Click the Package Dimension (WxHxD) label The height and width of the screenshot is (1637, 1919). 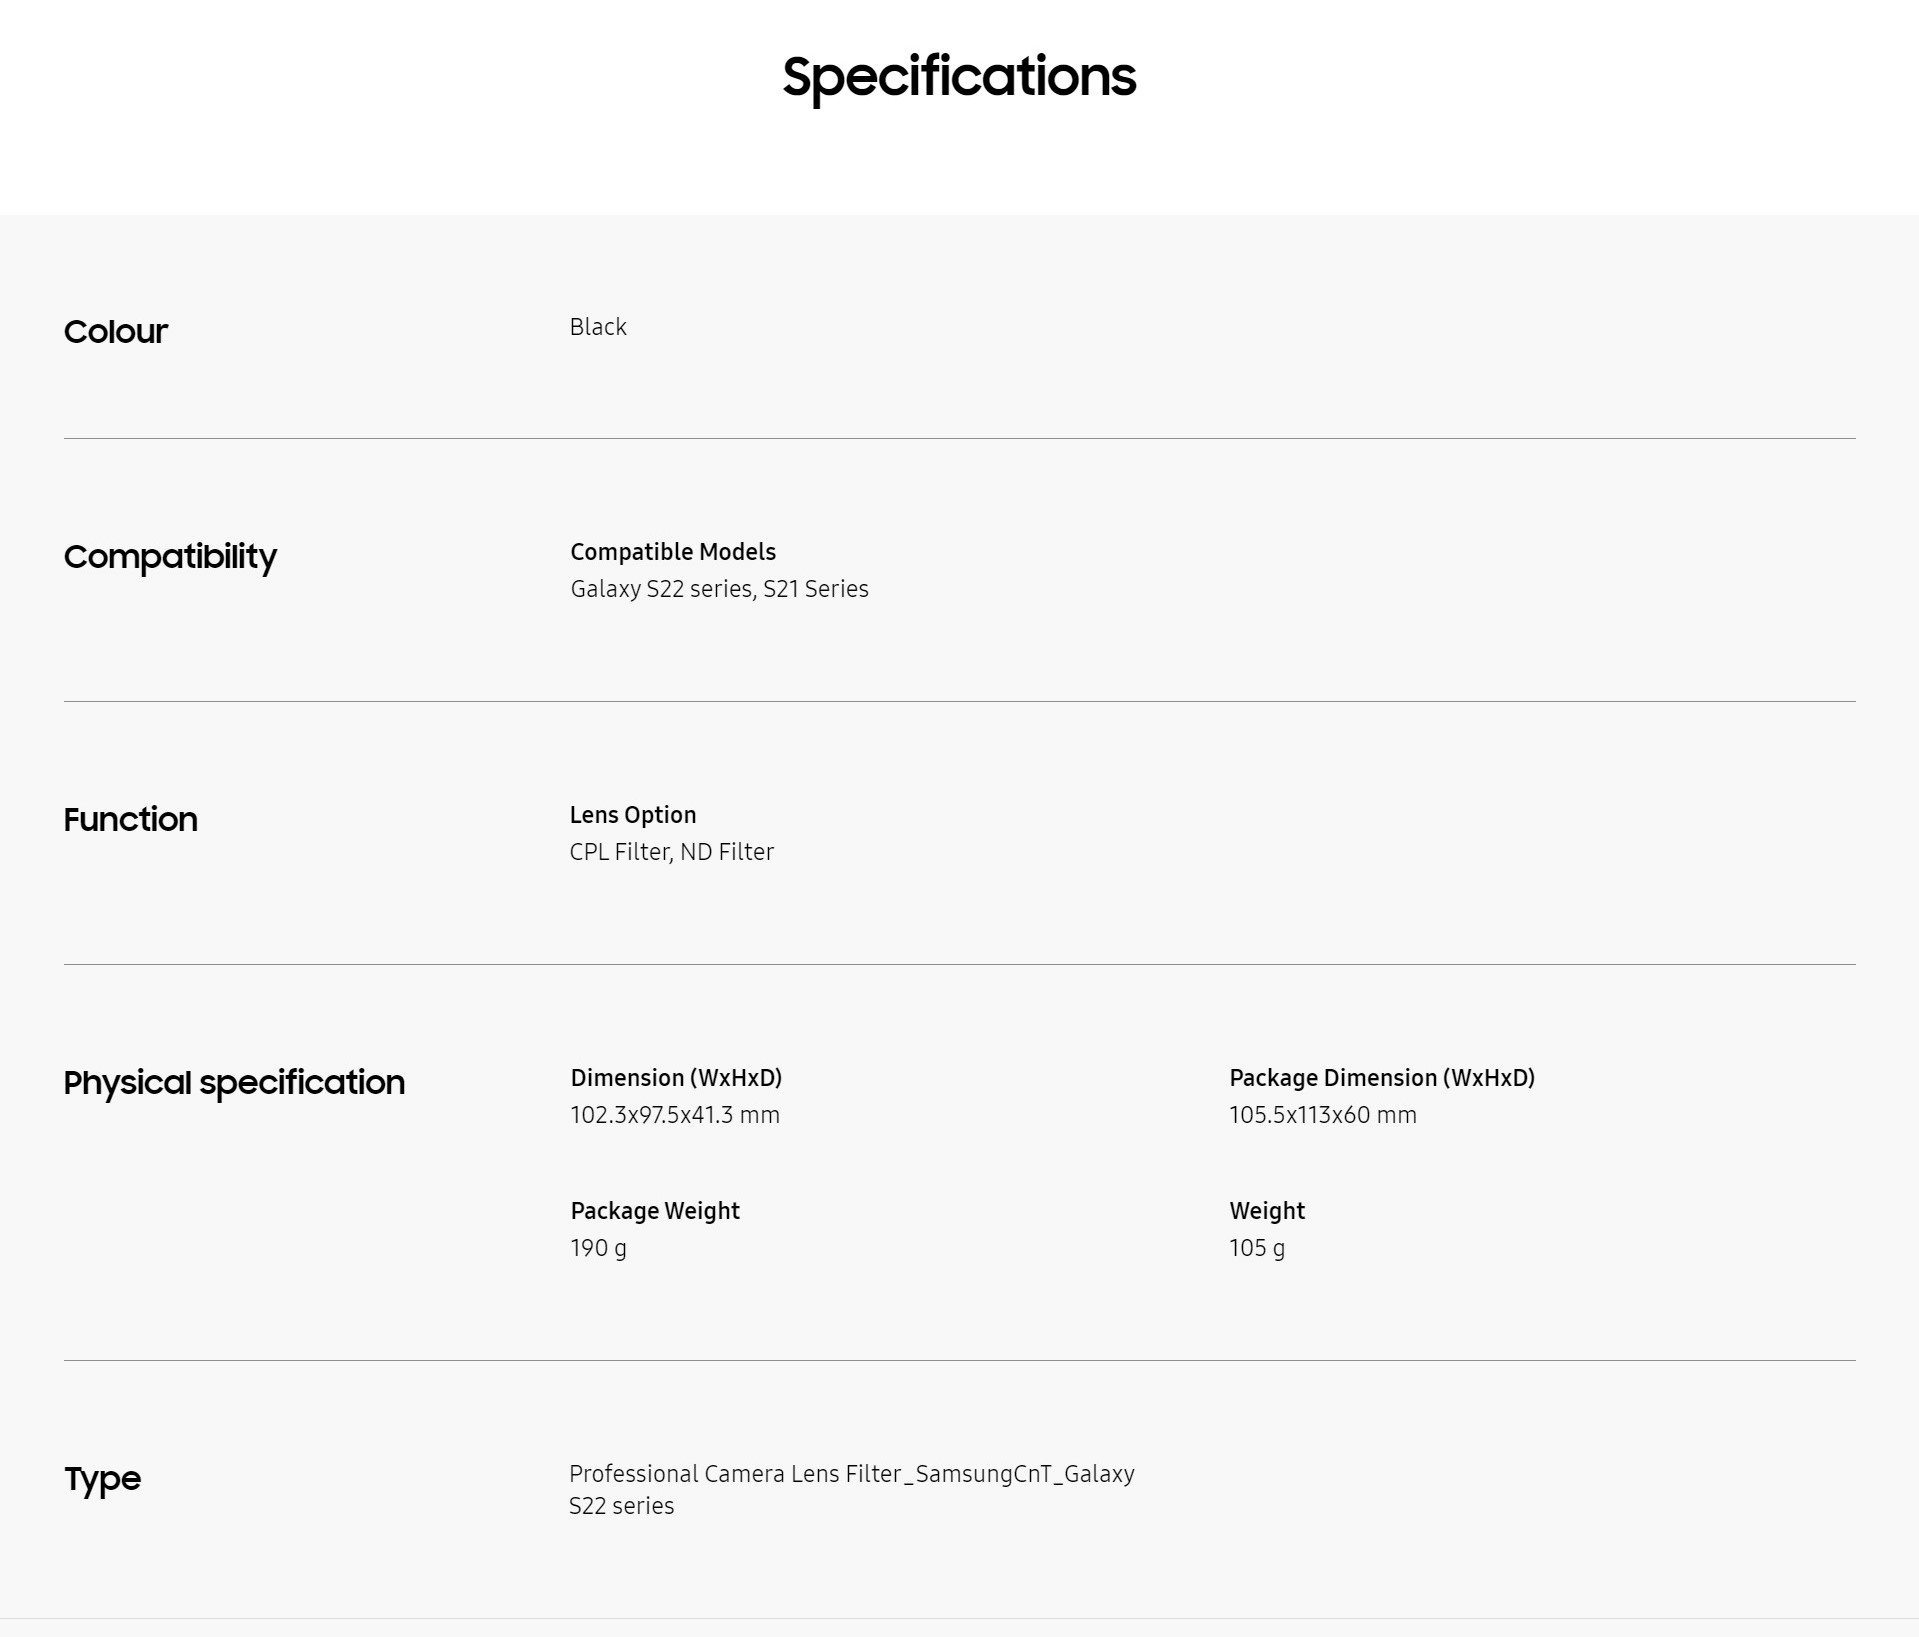click(1382, 1078)
